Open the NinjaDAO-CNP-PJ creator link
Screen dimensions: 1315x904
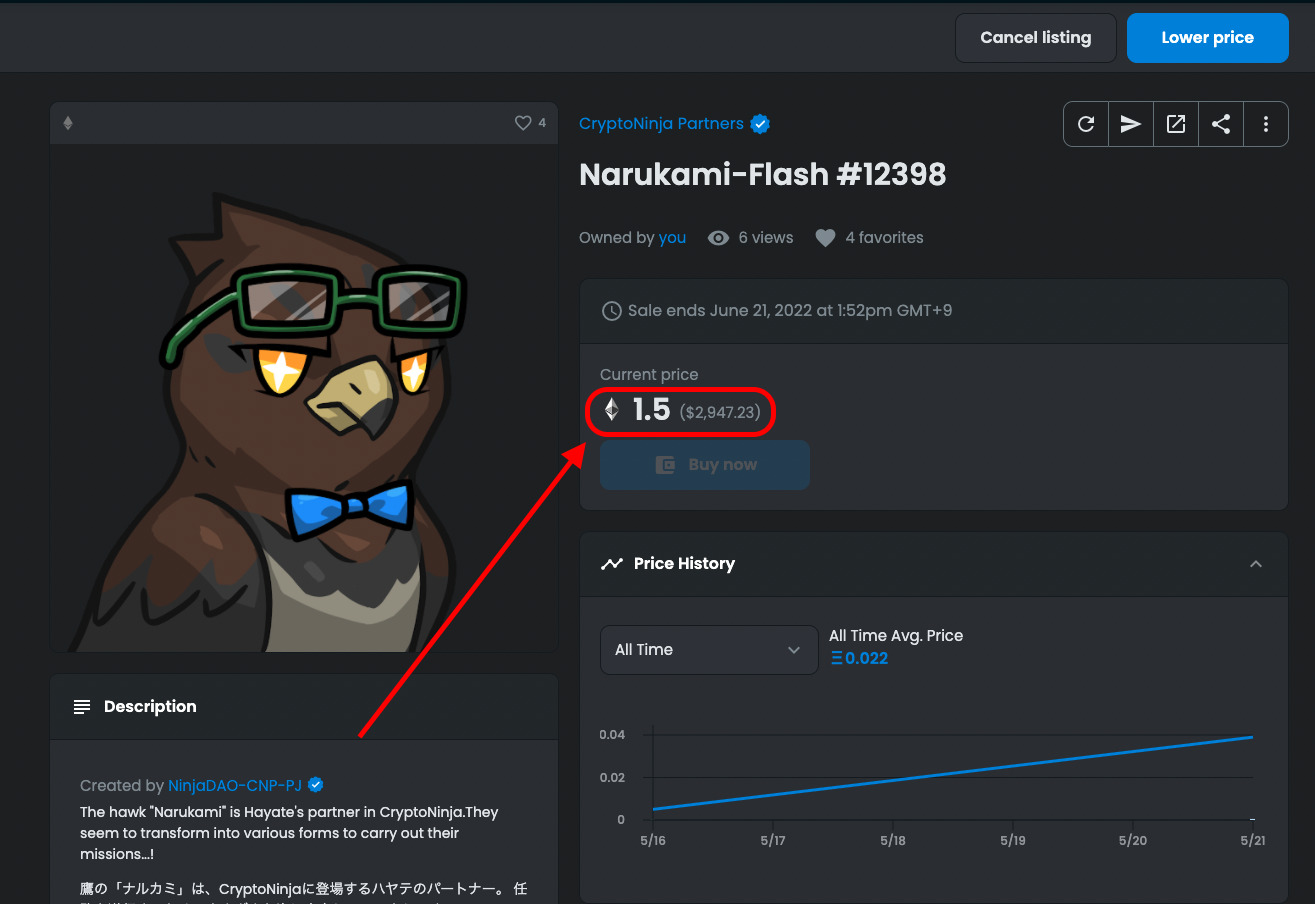tap(235, 786)
